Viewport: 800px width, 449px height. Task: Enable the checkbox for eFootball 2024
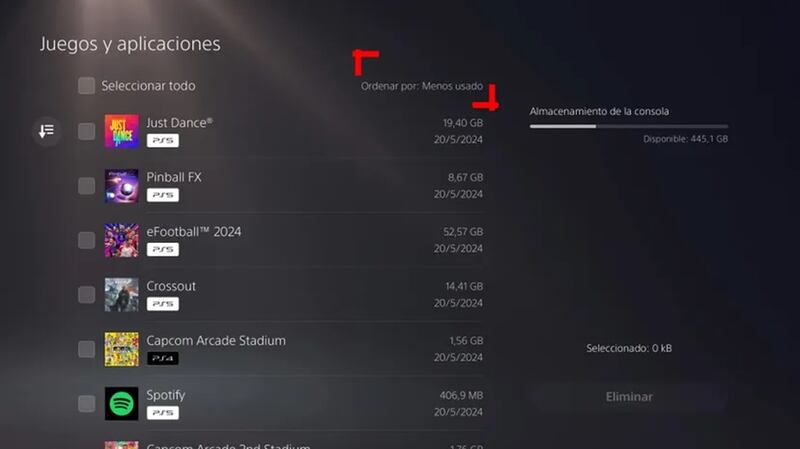(x=87, y=240)
